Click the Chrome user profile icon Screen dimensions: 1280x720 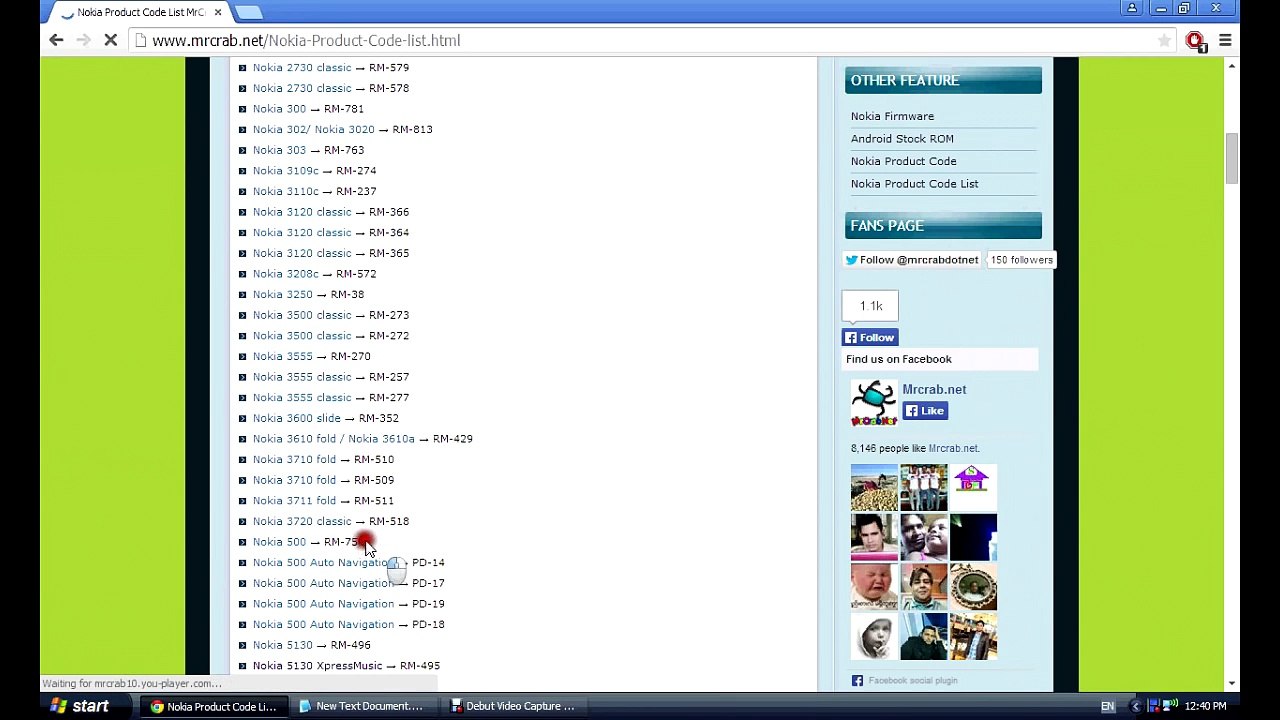1132,8
